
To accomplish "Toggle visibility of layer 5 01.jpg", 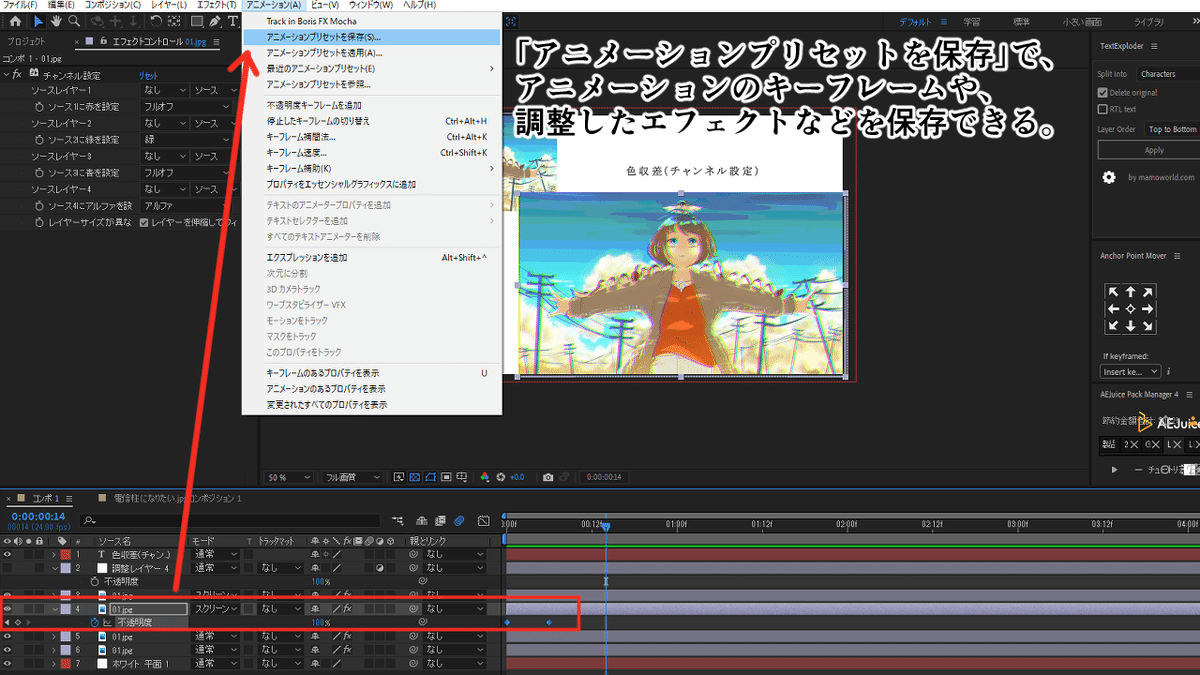I will [x=8, y=636].
